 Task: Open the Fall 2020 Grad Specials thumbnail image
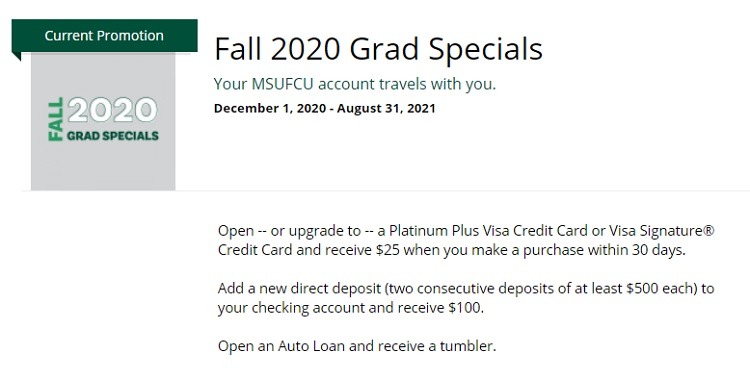tap(103, 121)
